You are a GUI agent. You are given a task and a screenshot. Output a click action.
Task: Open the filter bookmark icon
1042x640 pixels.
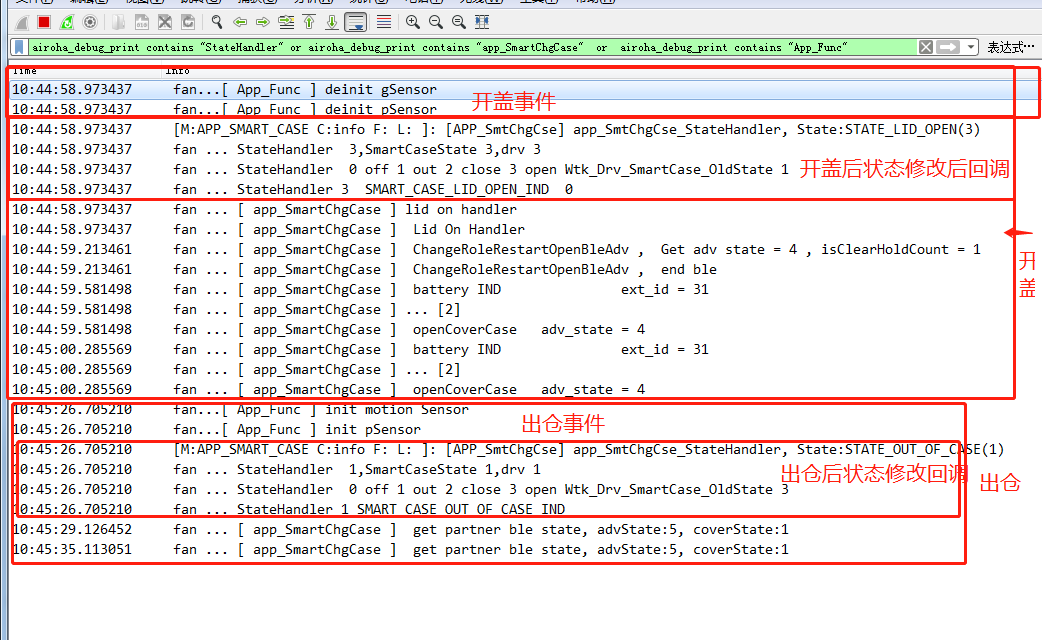[x=19, y=47]
